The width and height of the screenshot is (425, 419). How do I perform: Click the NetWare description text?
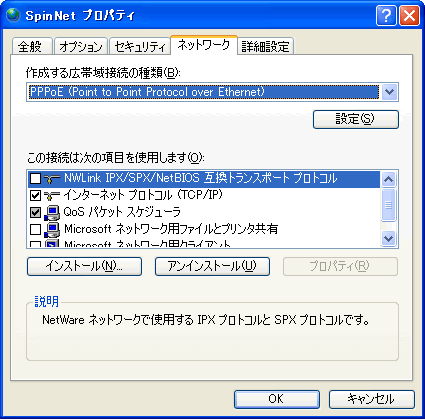(205, 320)
